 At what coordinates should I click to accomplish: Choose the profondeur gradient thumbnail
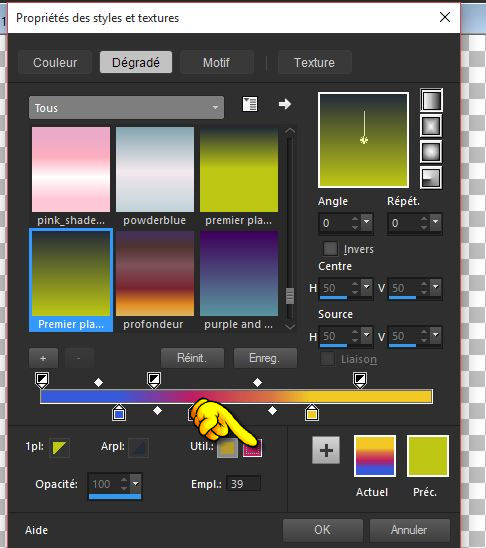click(x=155, y=274)
